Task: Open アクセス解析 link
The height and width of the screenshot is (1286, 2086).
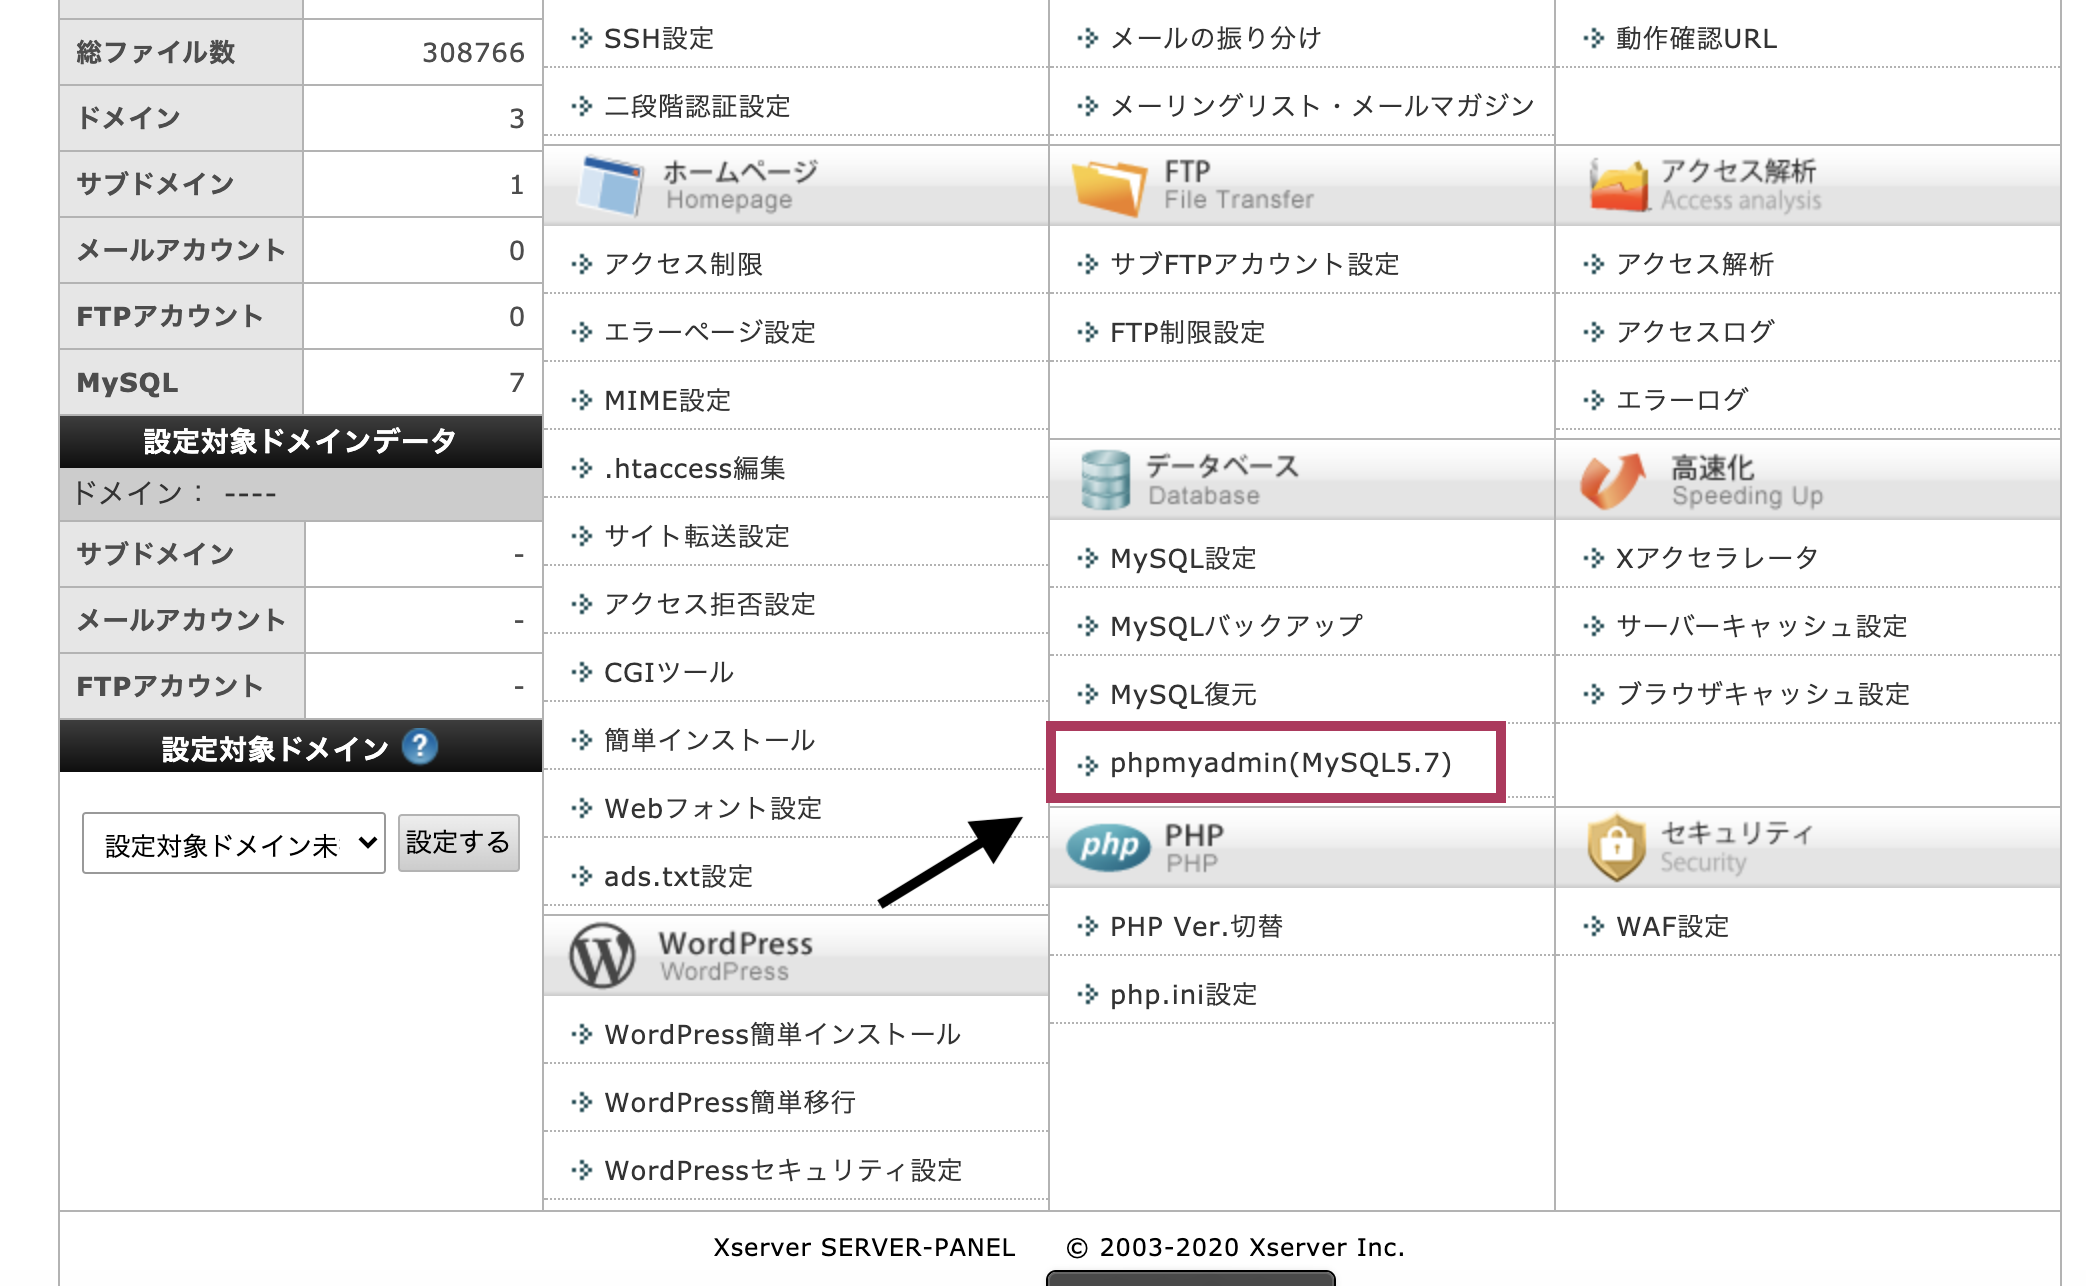Action: tap(1695, 264)
